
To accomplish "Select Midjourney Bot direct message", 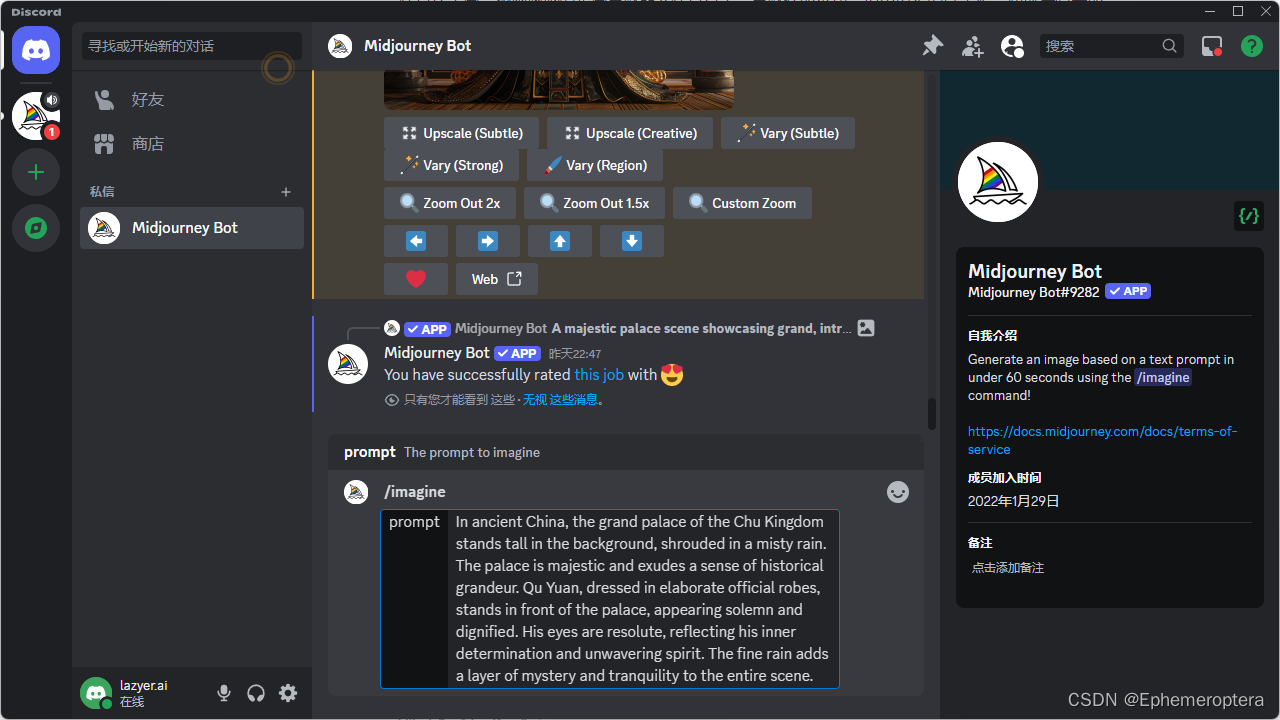I will [x=192, y=228].
